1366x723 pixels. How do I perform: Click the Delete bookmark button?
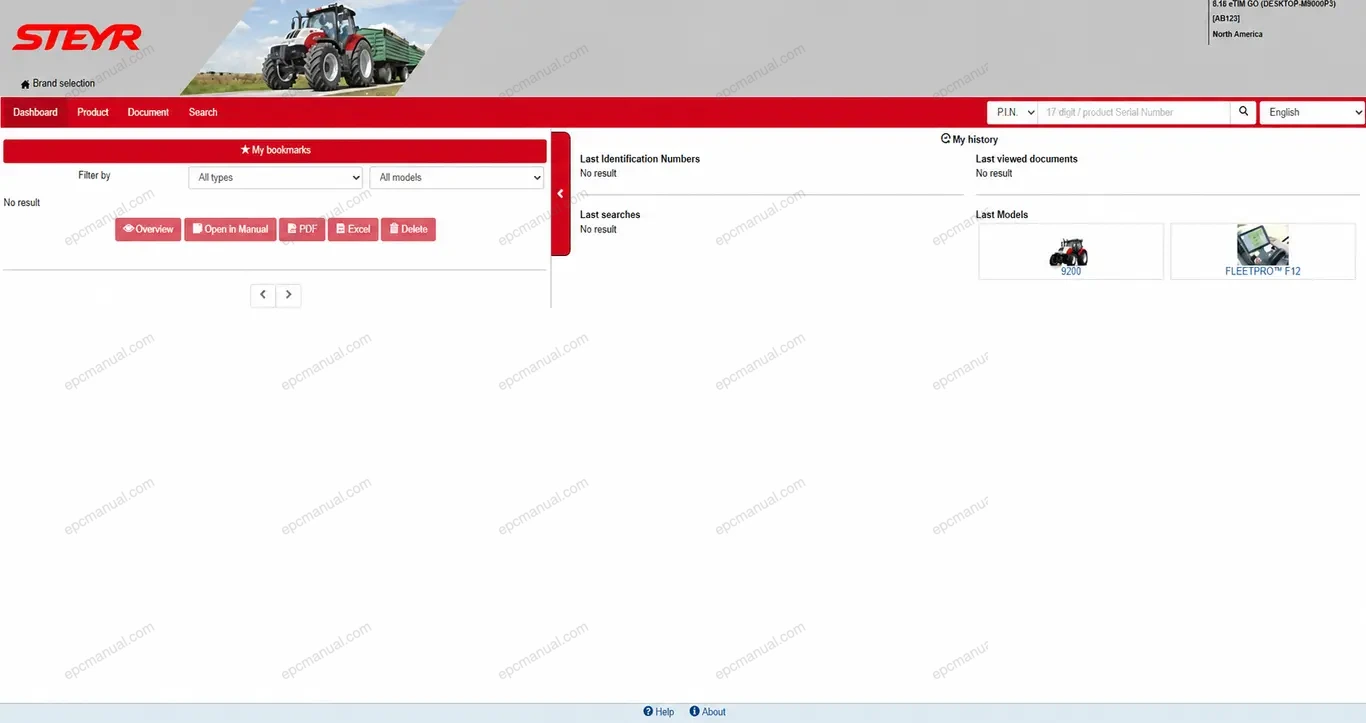pos(408,229)
